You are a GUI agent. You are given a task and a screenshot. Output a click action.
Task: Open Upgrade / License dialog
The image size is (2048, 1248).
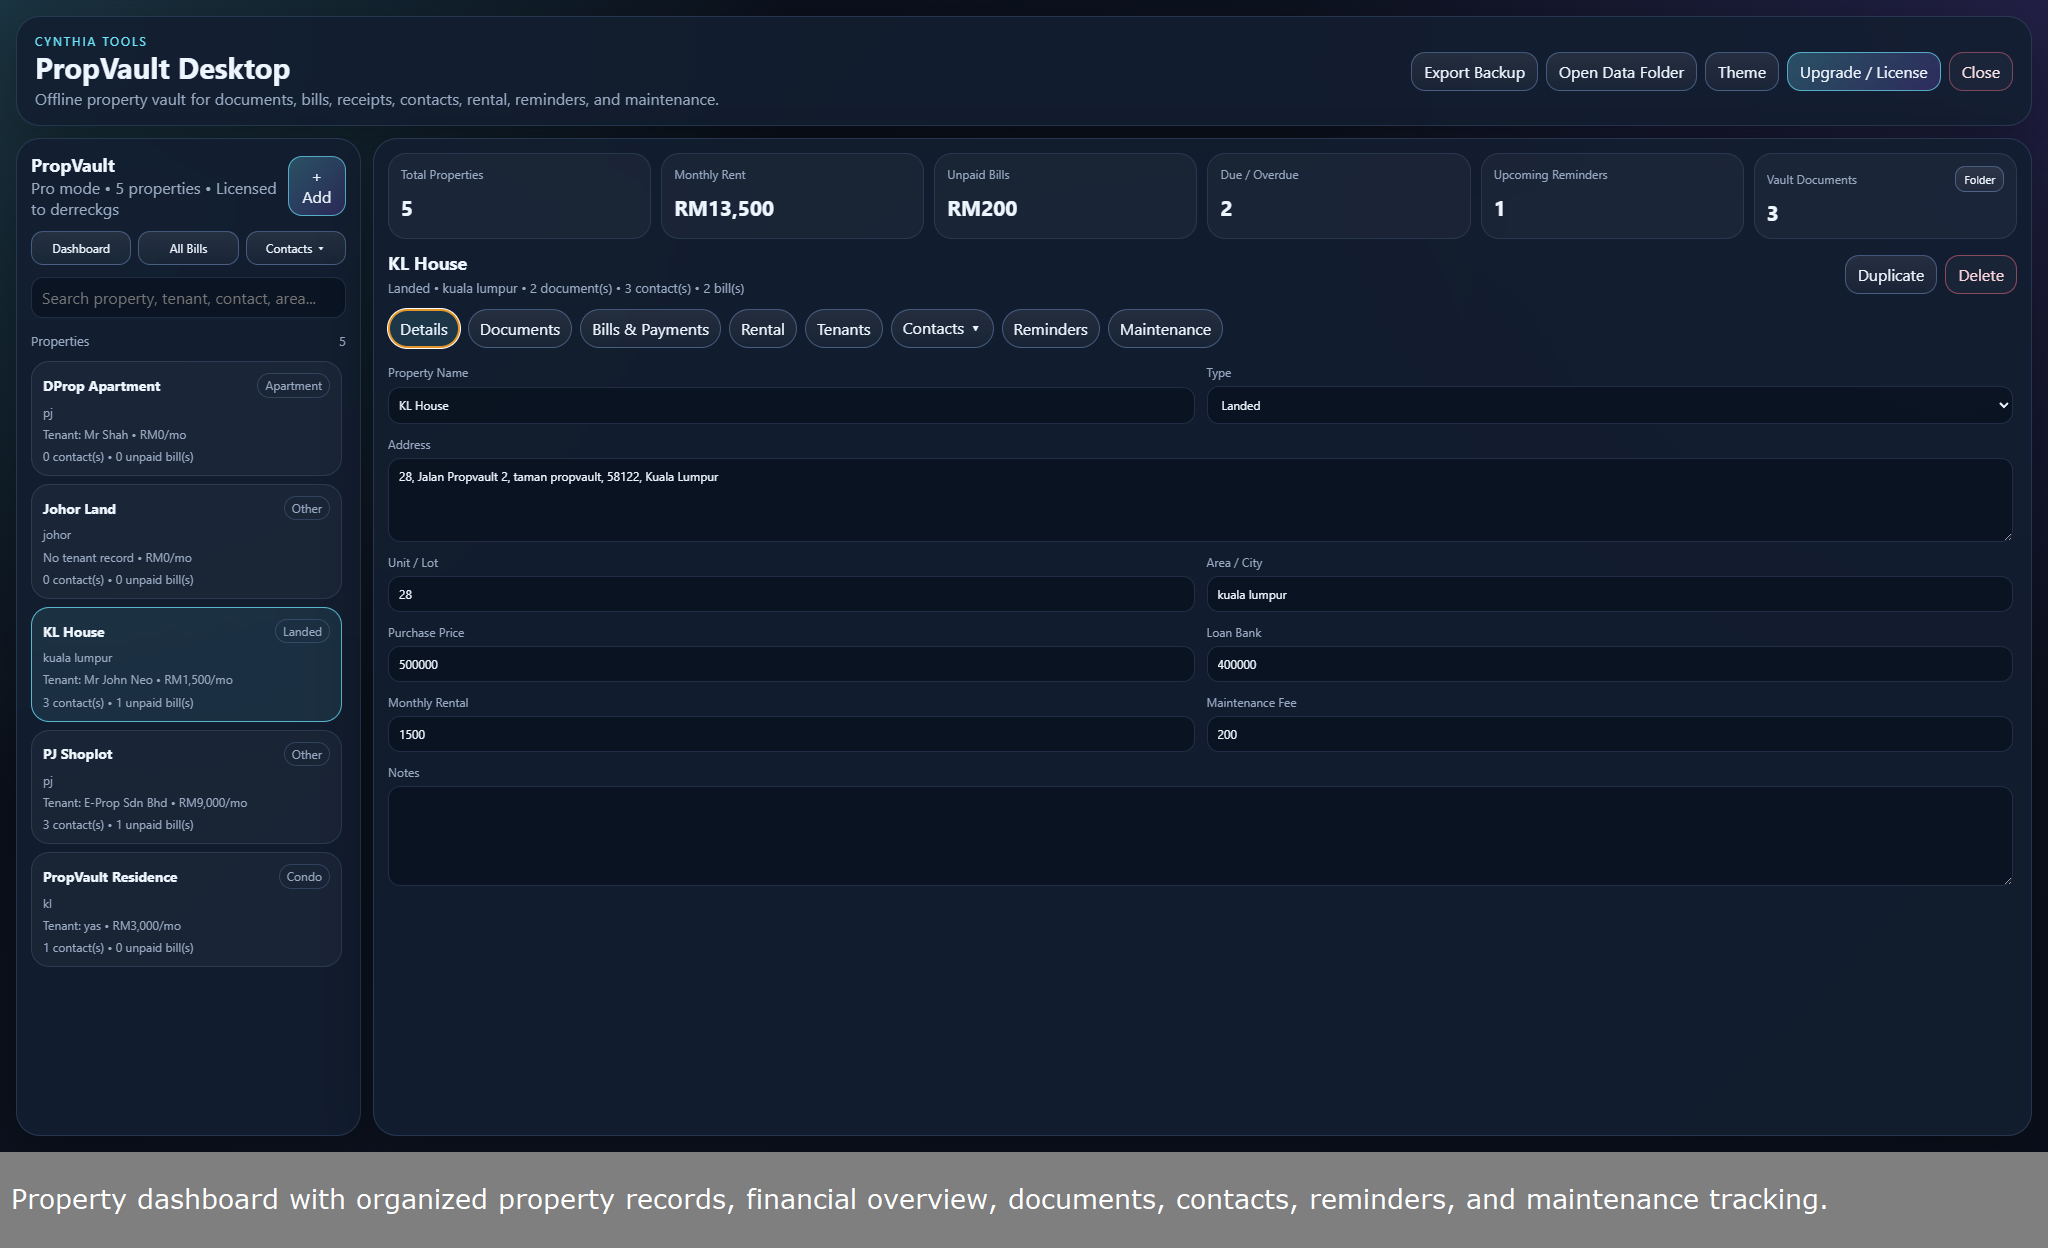point(1863,72)
